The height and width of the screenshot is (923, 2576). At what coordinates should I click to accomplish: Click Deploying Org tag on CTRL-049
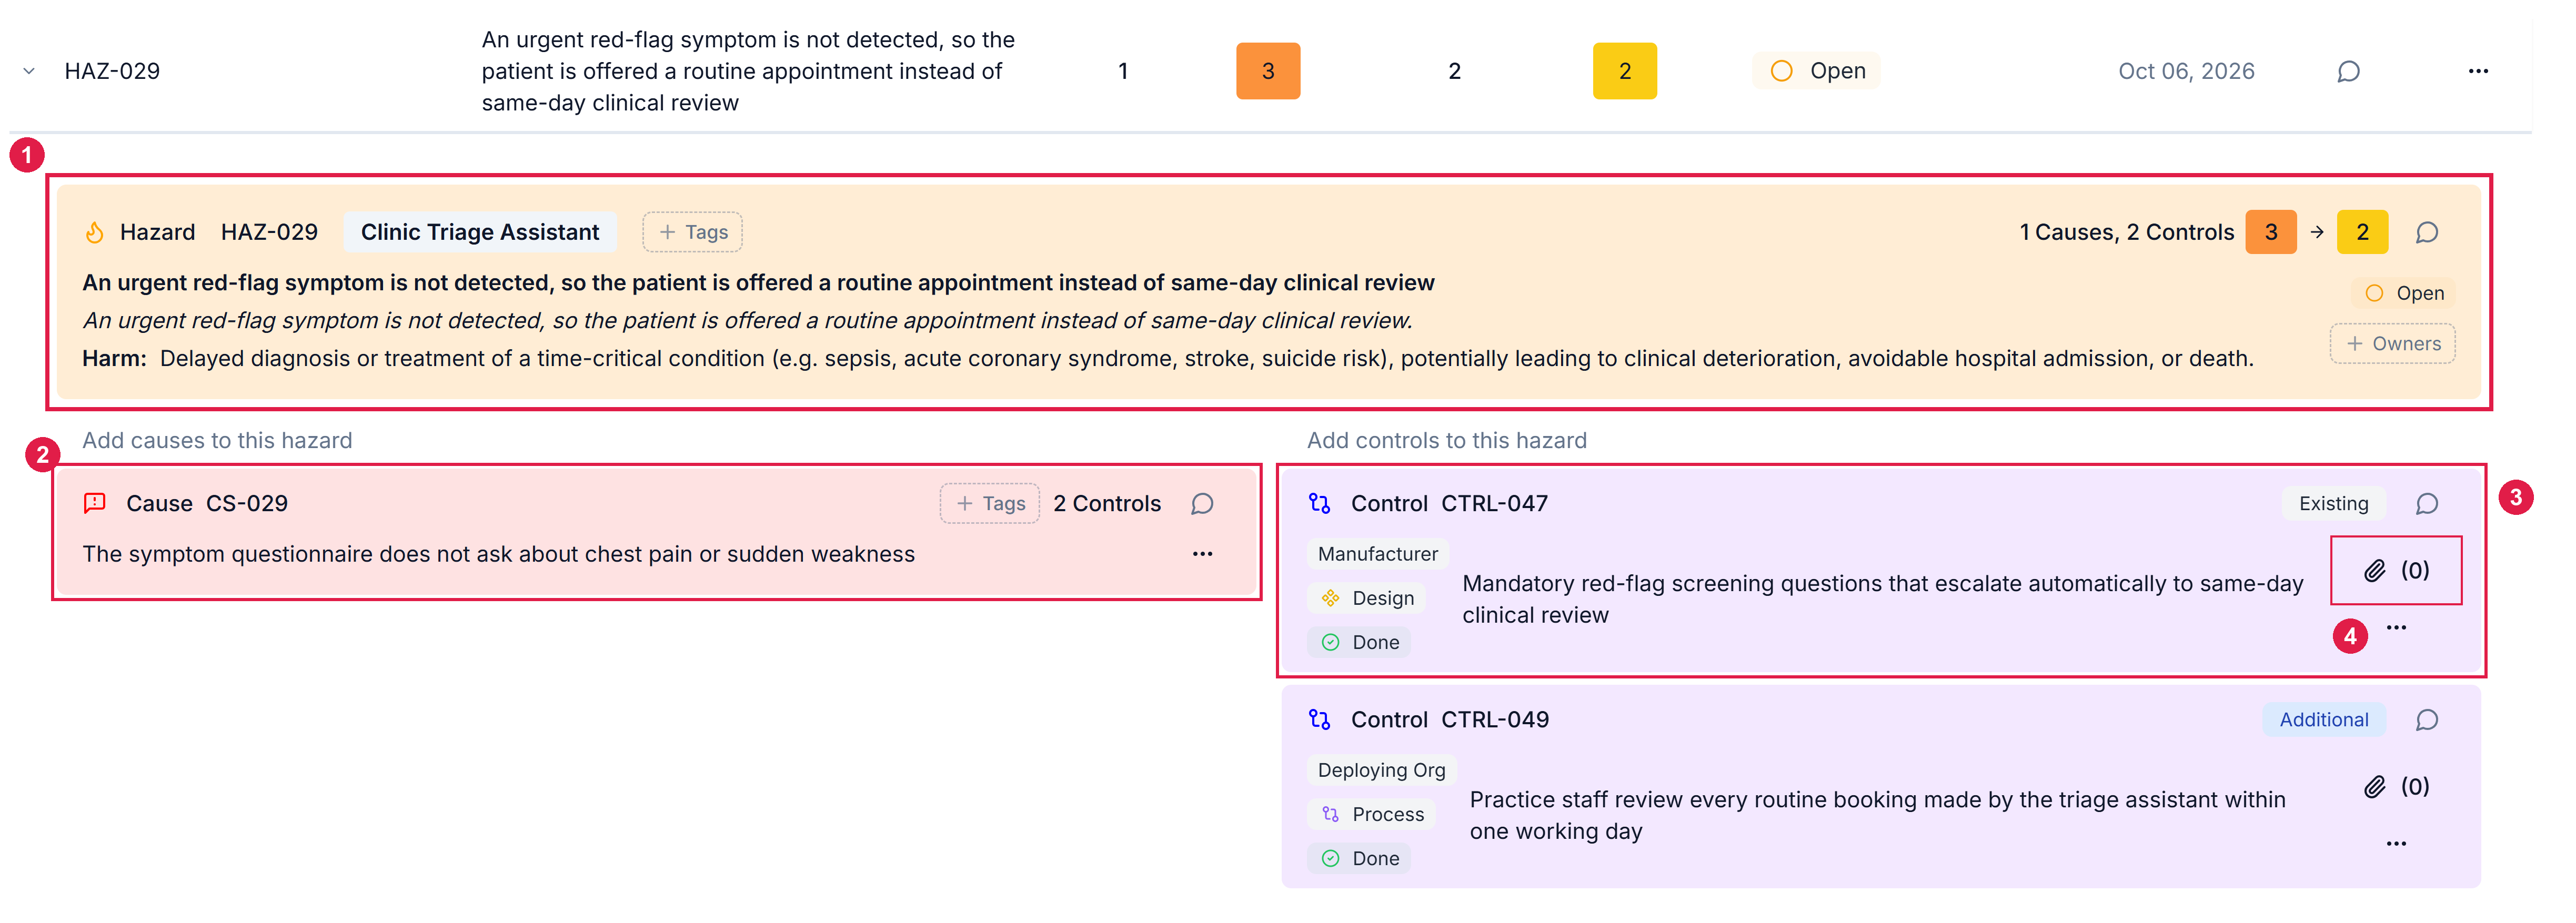(1381, 770)
